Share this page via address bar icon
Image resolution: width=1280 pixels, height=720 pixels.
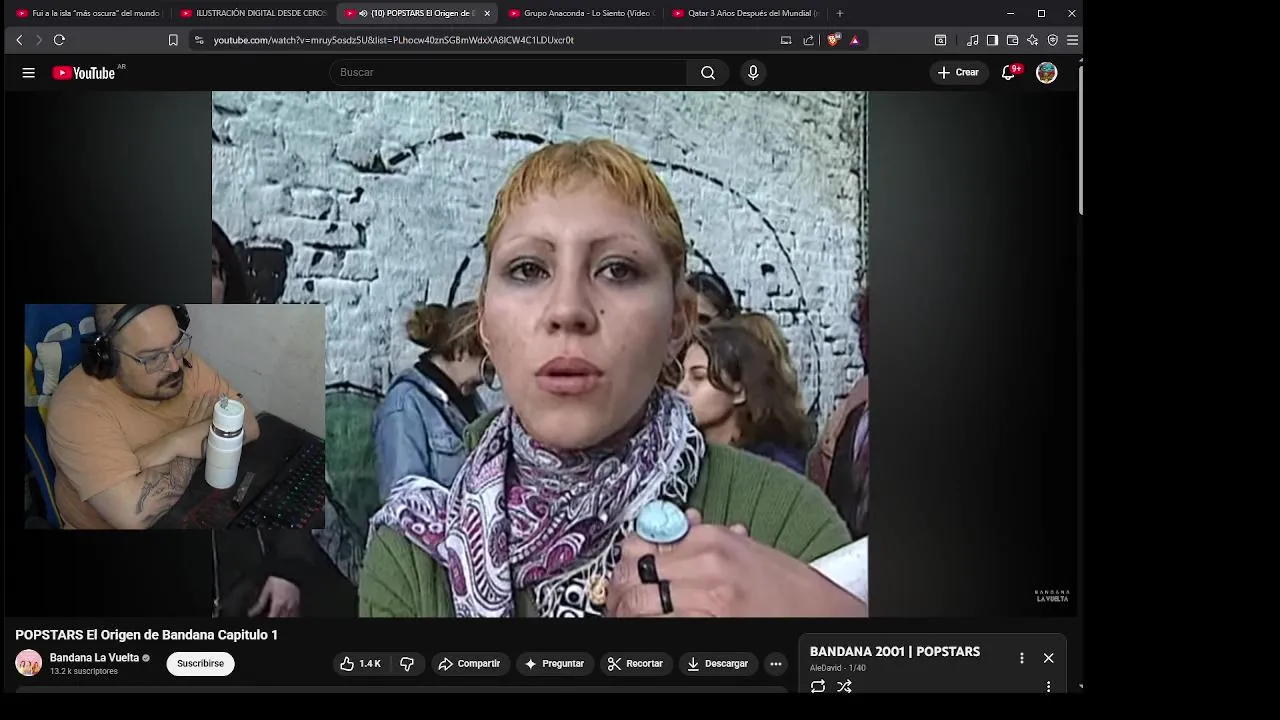[x=808, y=40]
